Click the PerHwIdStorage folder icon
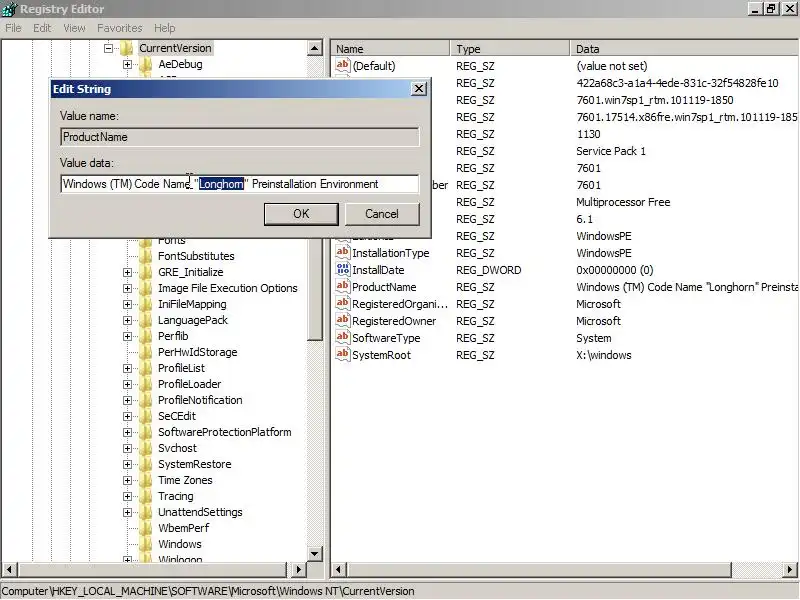The image size is (800, 600). [x=146, y=352]
